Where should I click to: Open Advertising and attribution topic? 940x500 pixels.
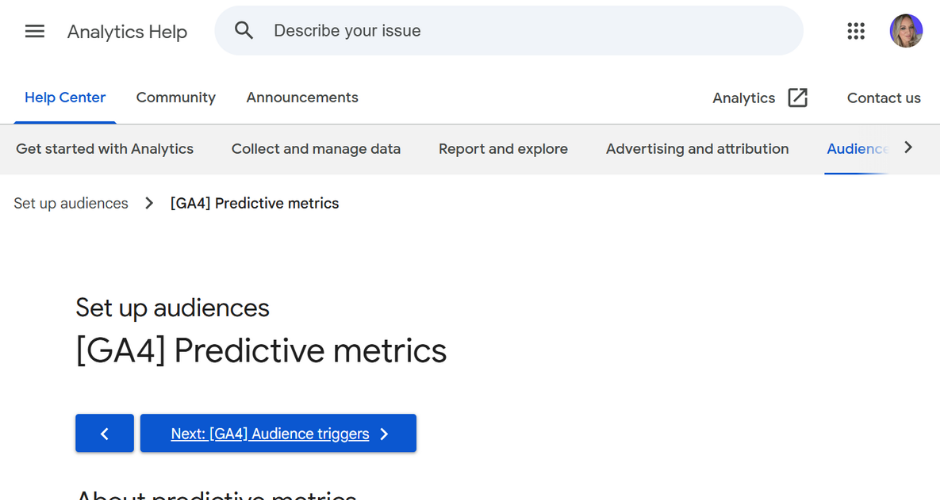pos(697,149)
